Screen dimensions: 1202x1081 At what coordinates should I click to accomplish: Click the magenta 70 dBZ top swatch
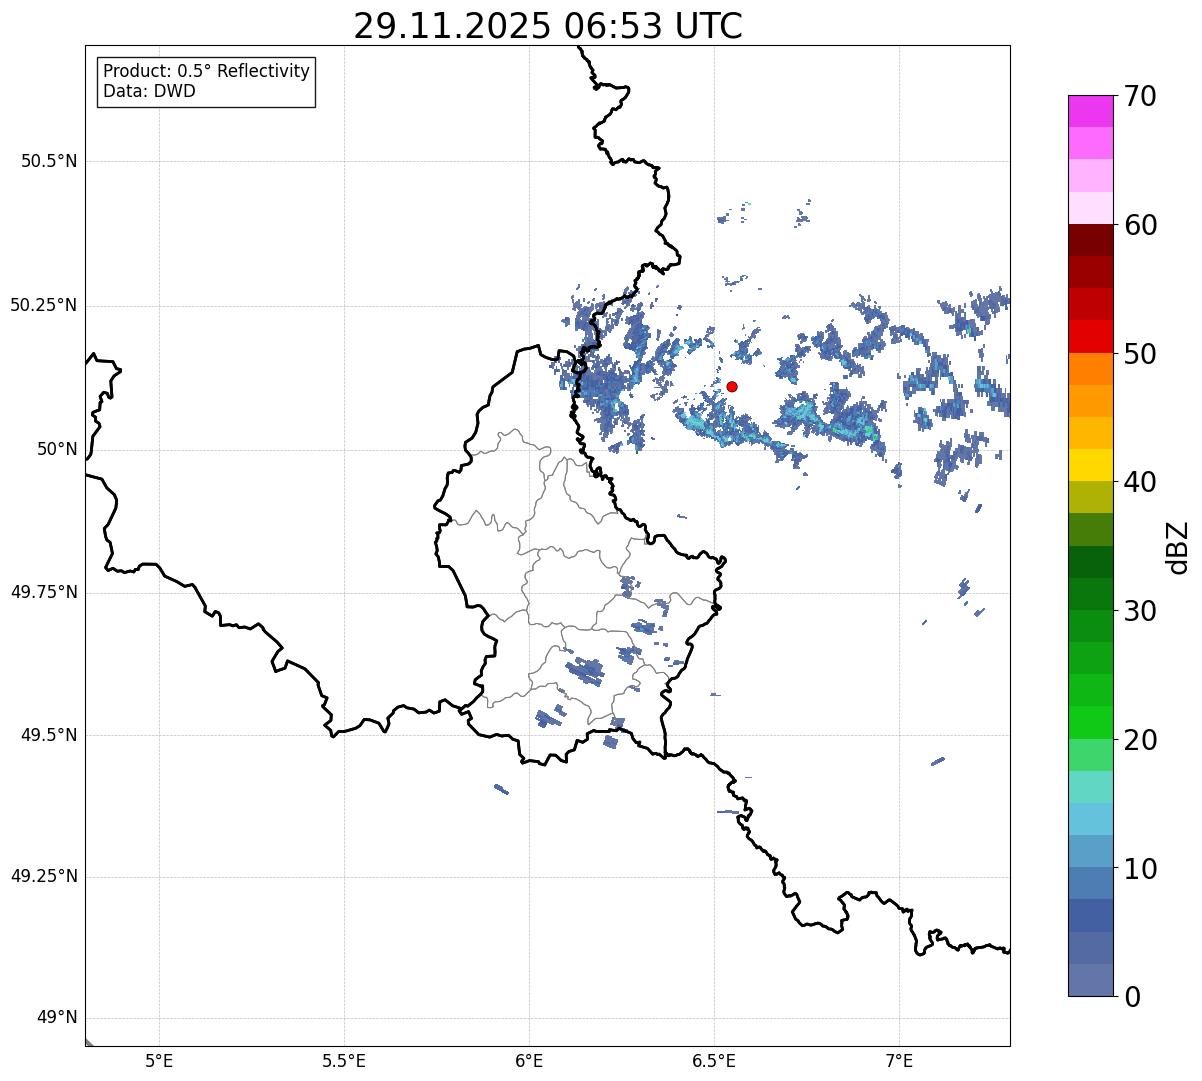(1090, 111)
